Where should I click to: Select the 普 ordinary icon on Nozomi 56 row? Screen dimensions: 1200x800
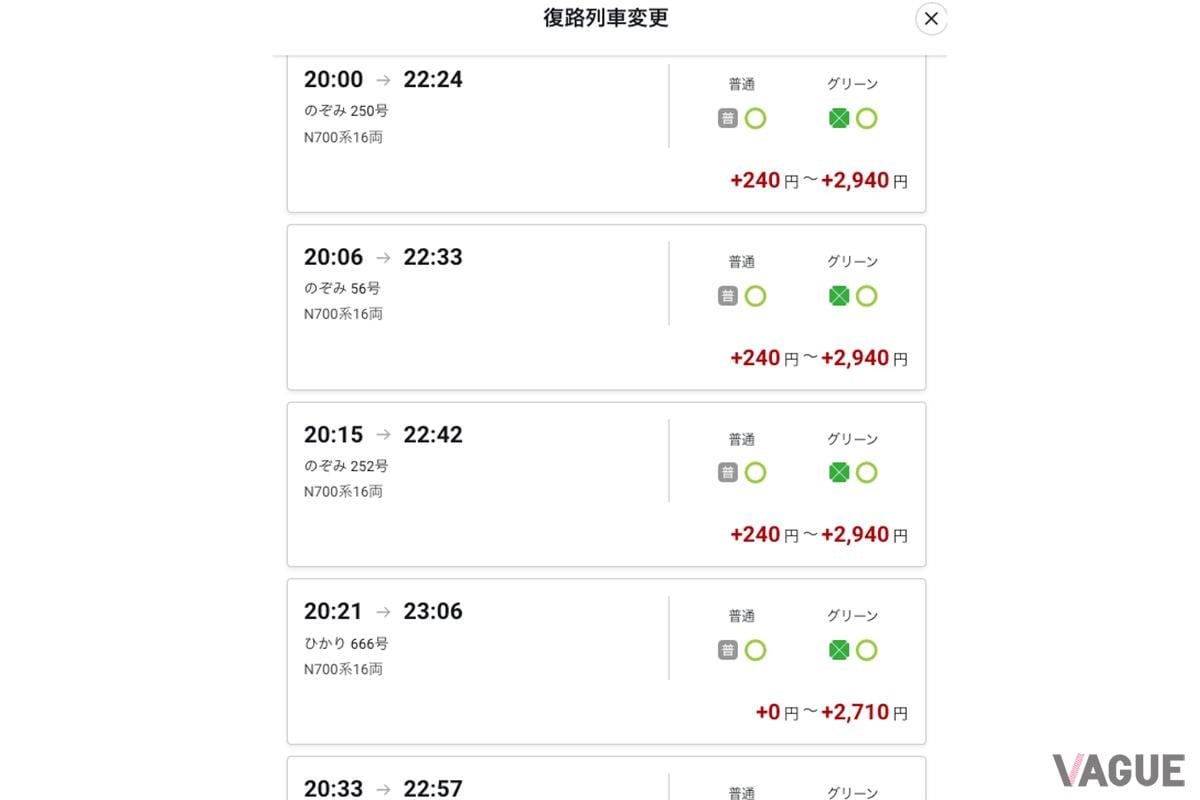[727, 296]
